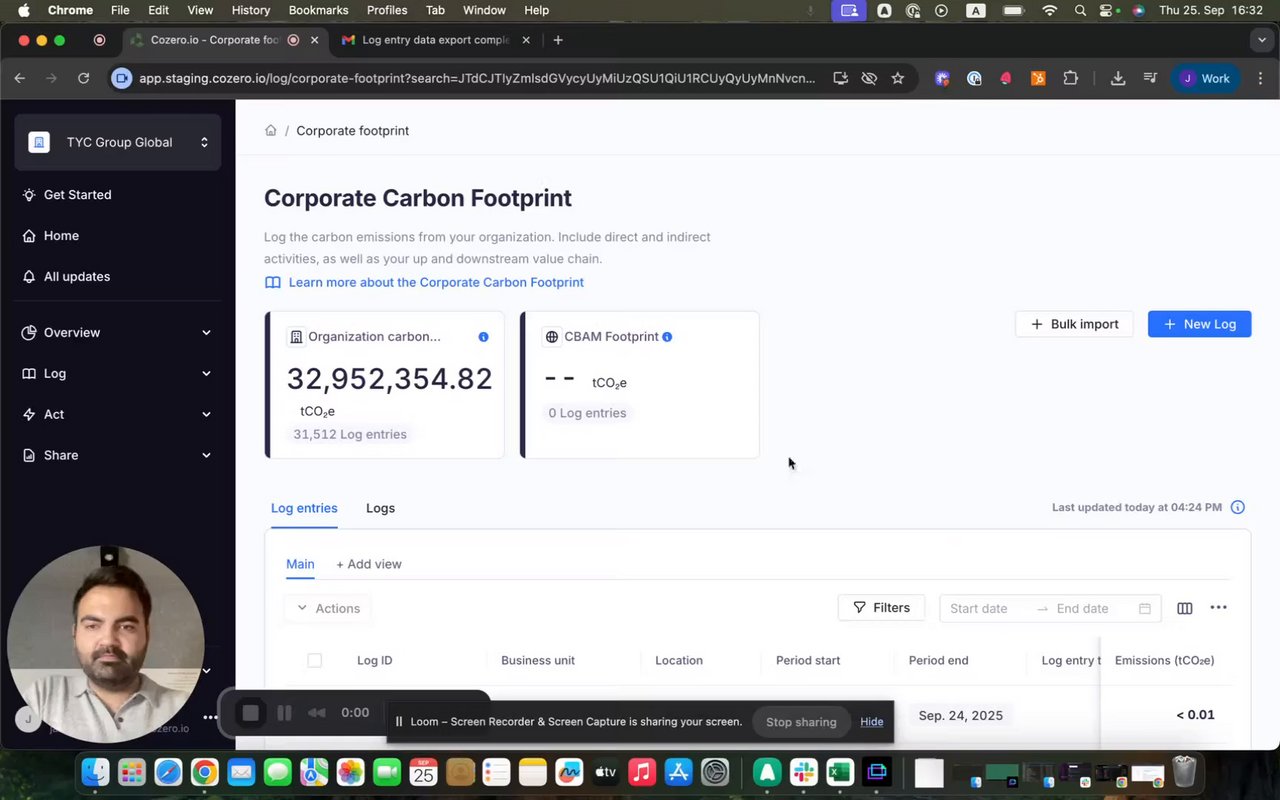Open the Filters button
The width and height of the screenshot is (1280, 800).
click(881, 608)
